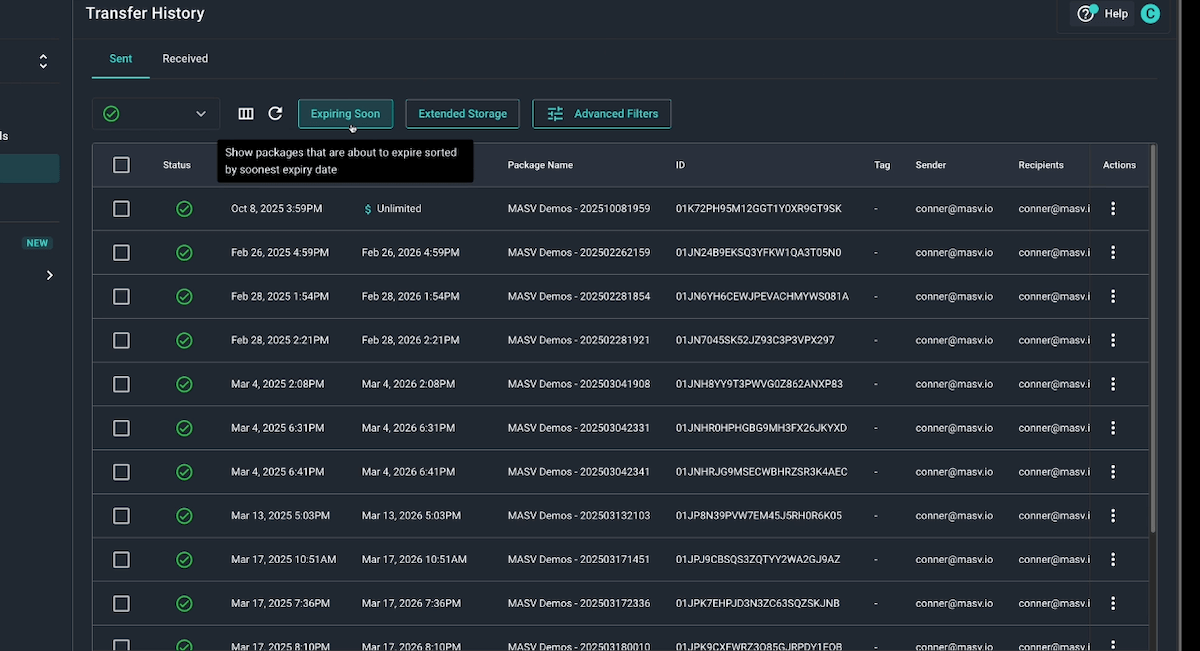
Task: Click the Unlimited expiry dollar icon
Action: (365, 208)
